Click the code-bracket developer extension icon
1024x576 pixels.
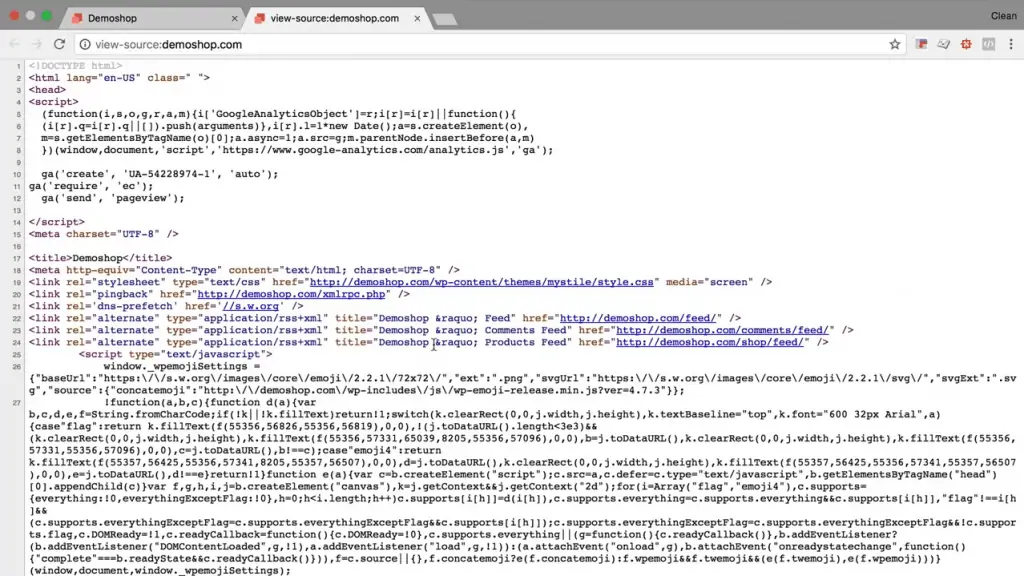tap(989, 44)
